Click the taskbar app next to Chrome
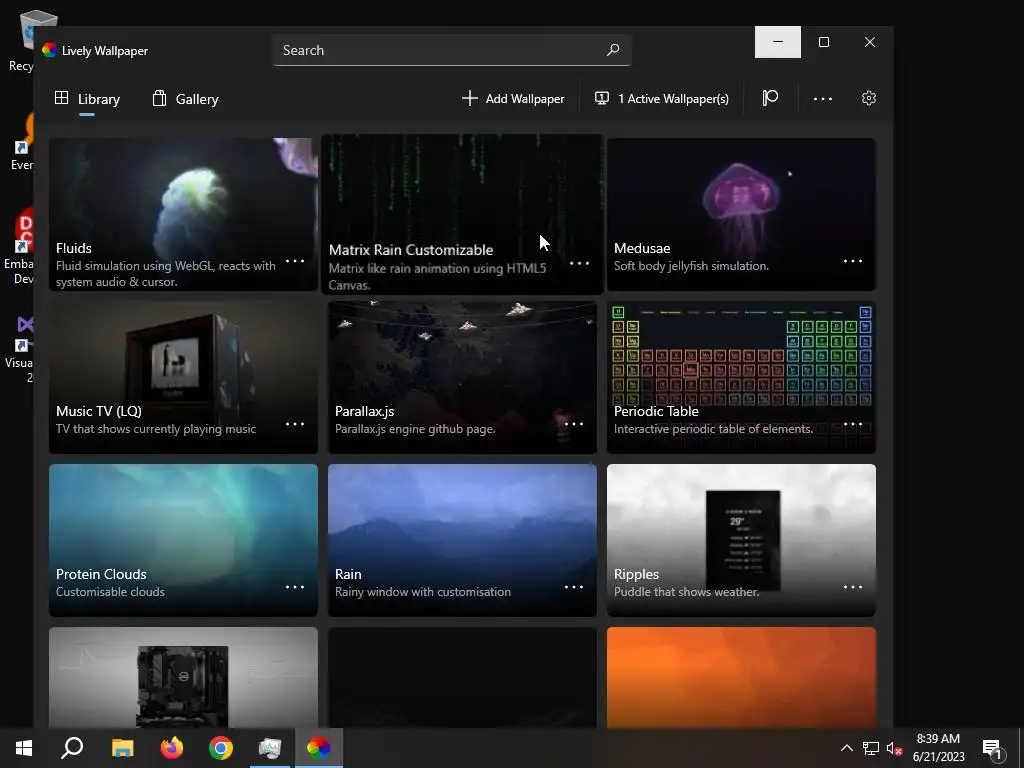This screenshot has height=768, width=1024. (270, 748)
